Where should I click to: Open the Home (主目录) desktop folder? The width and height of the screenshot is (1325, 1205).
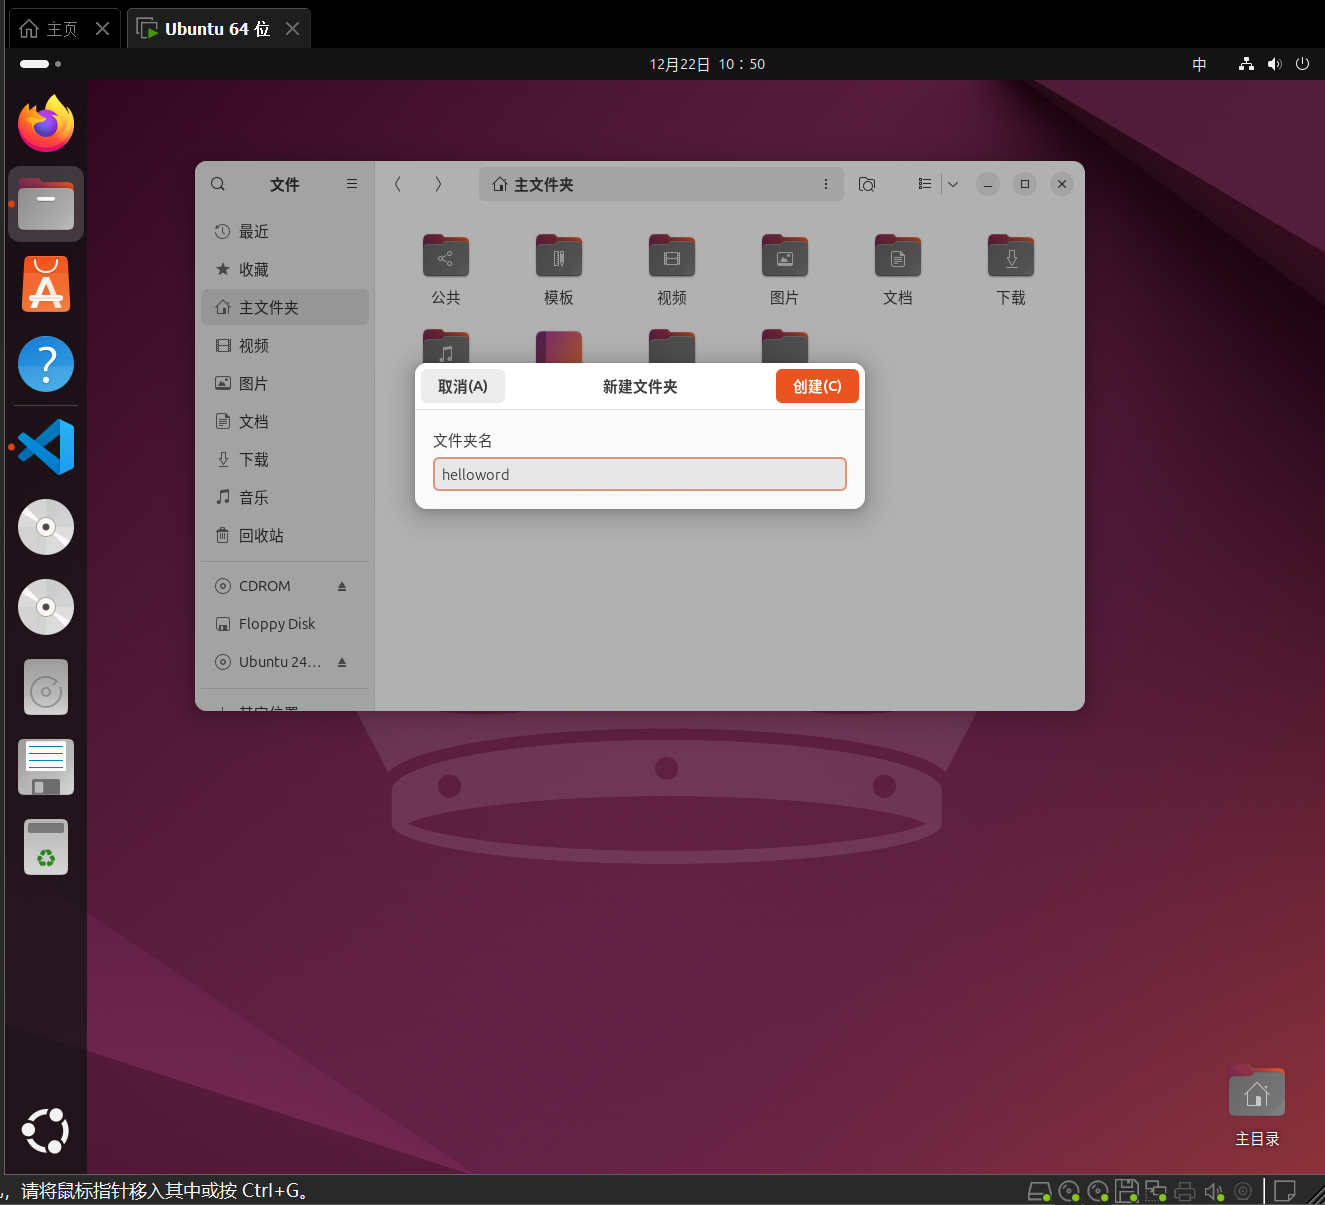[x=1257, y=1106]
